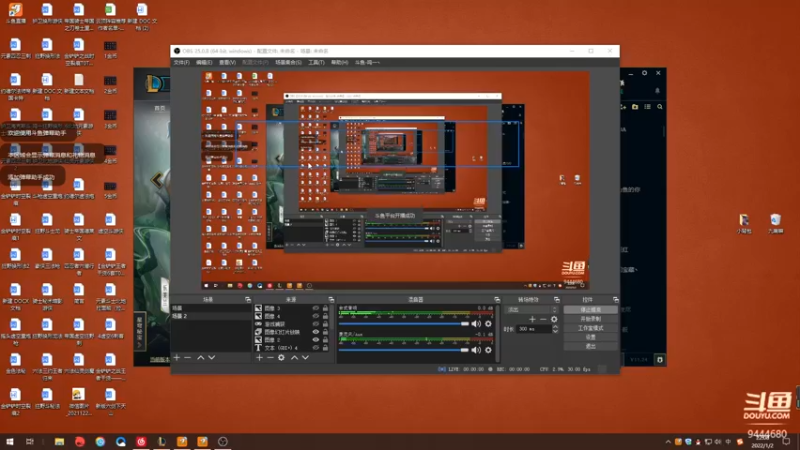Open the transition type dropdown
Image resolution: width=800 pixels, height=450 pixels.
pyautogui.click(x=532, y=310)
